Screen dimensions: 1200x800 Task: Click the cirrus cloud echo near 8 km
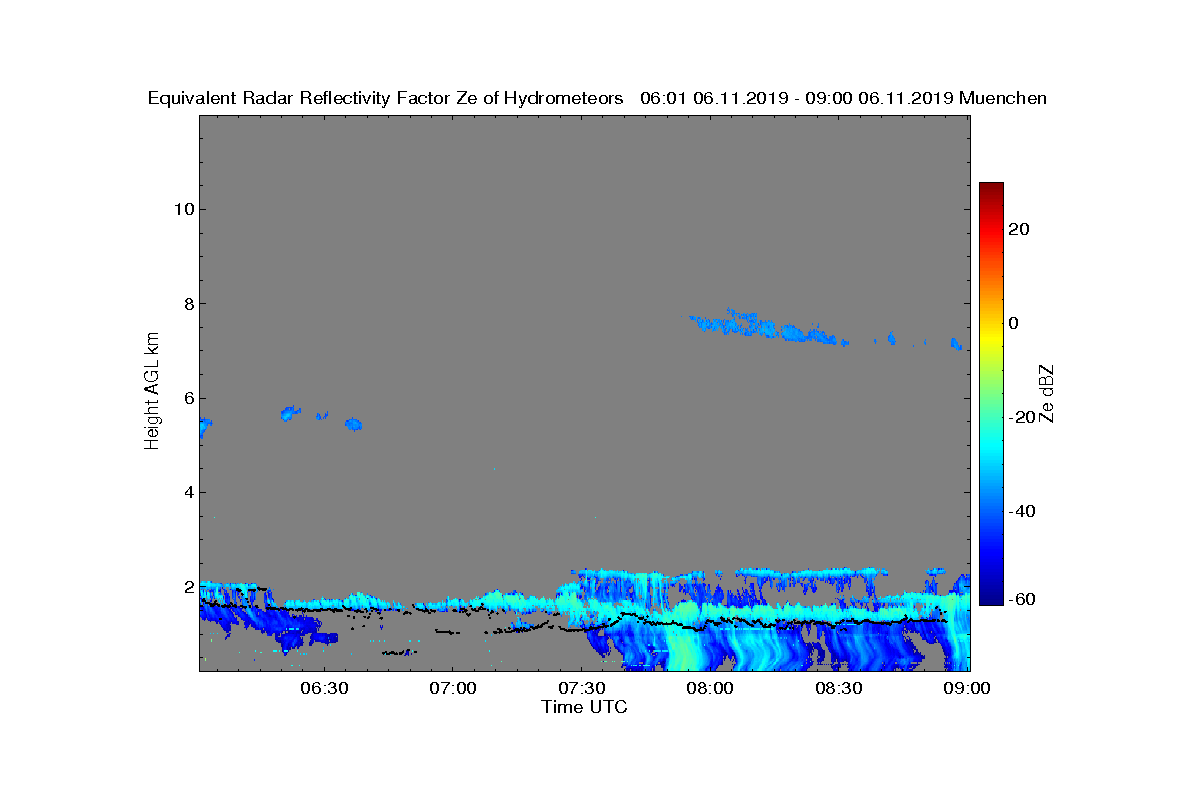click(x=765, y=327)
